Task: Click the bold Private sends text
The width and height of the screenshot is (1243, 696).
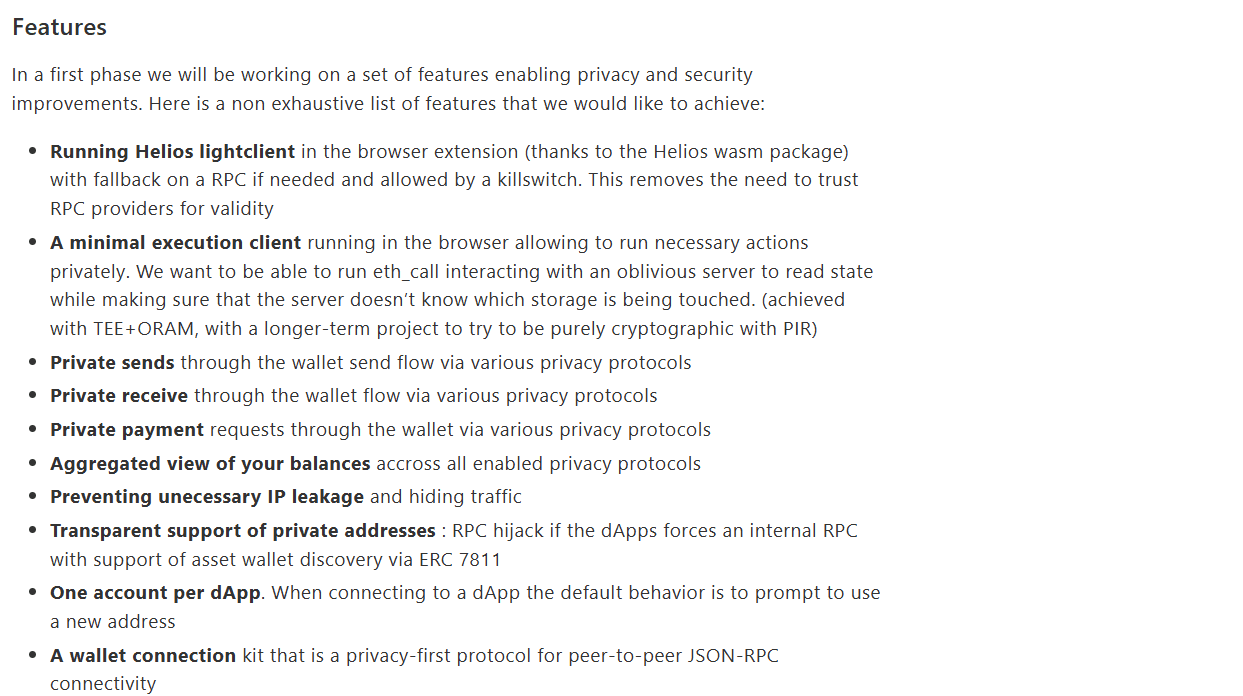Action: click(x=112, y=363)
